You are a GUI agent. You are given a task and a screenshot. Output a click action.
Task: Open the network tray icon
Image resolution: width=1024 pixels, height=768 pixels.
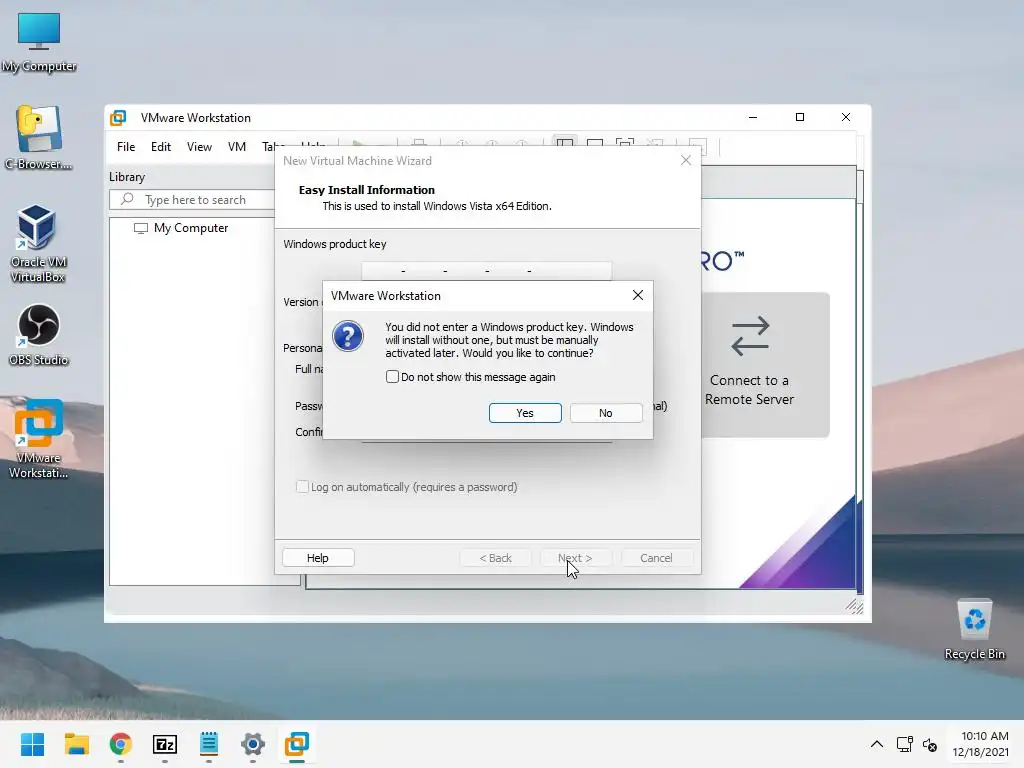coord(904,744)
